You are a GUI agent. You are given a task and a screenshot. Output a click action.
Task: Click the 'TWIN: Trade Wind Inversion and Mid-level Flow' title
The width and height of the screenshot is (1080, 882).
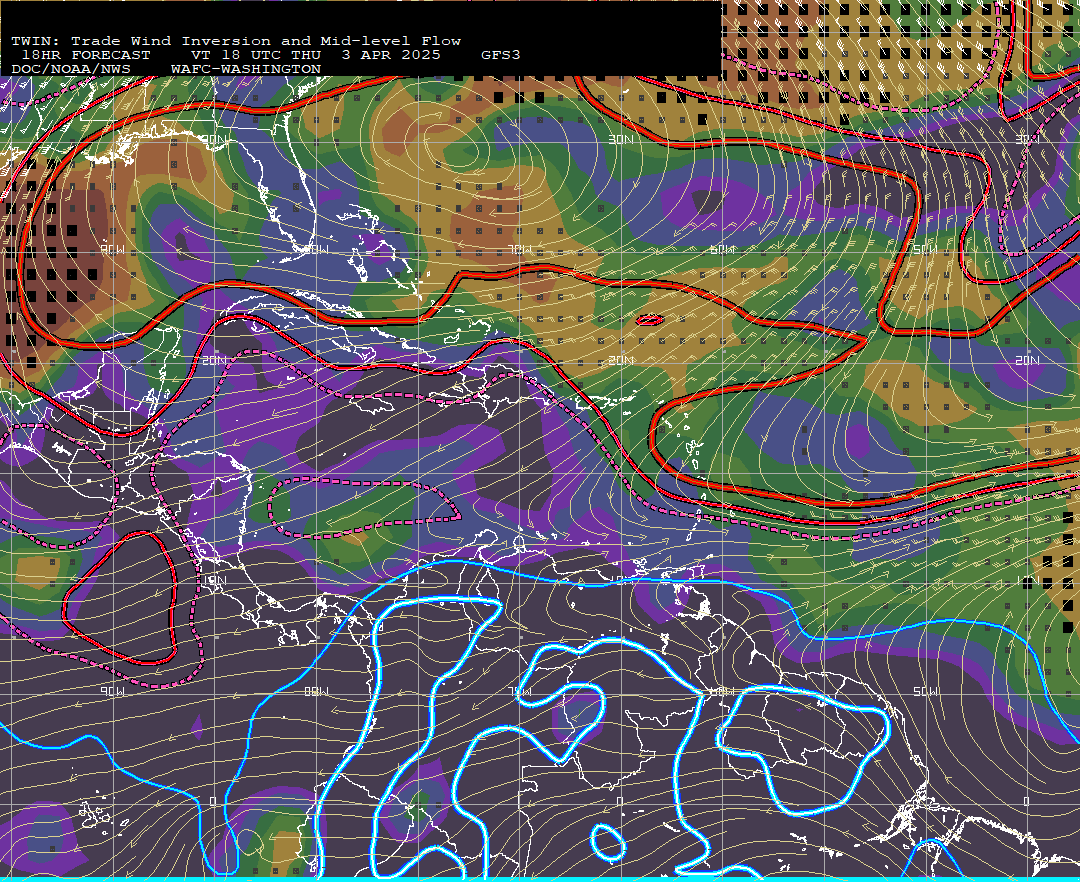pyautogui.click(x=236, y=41)
